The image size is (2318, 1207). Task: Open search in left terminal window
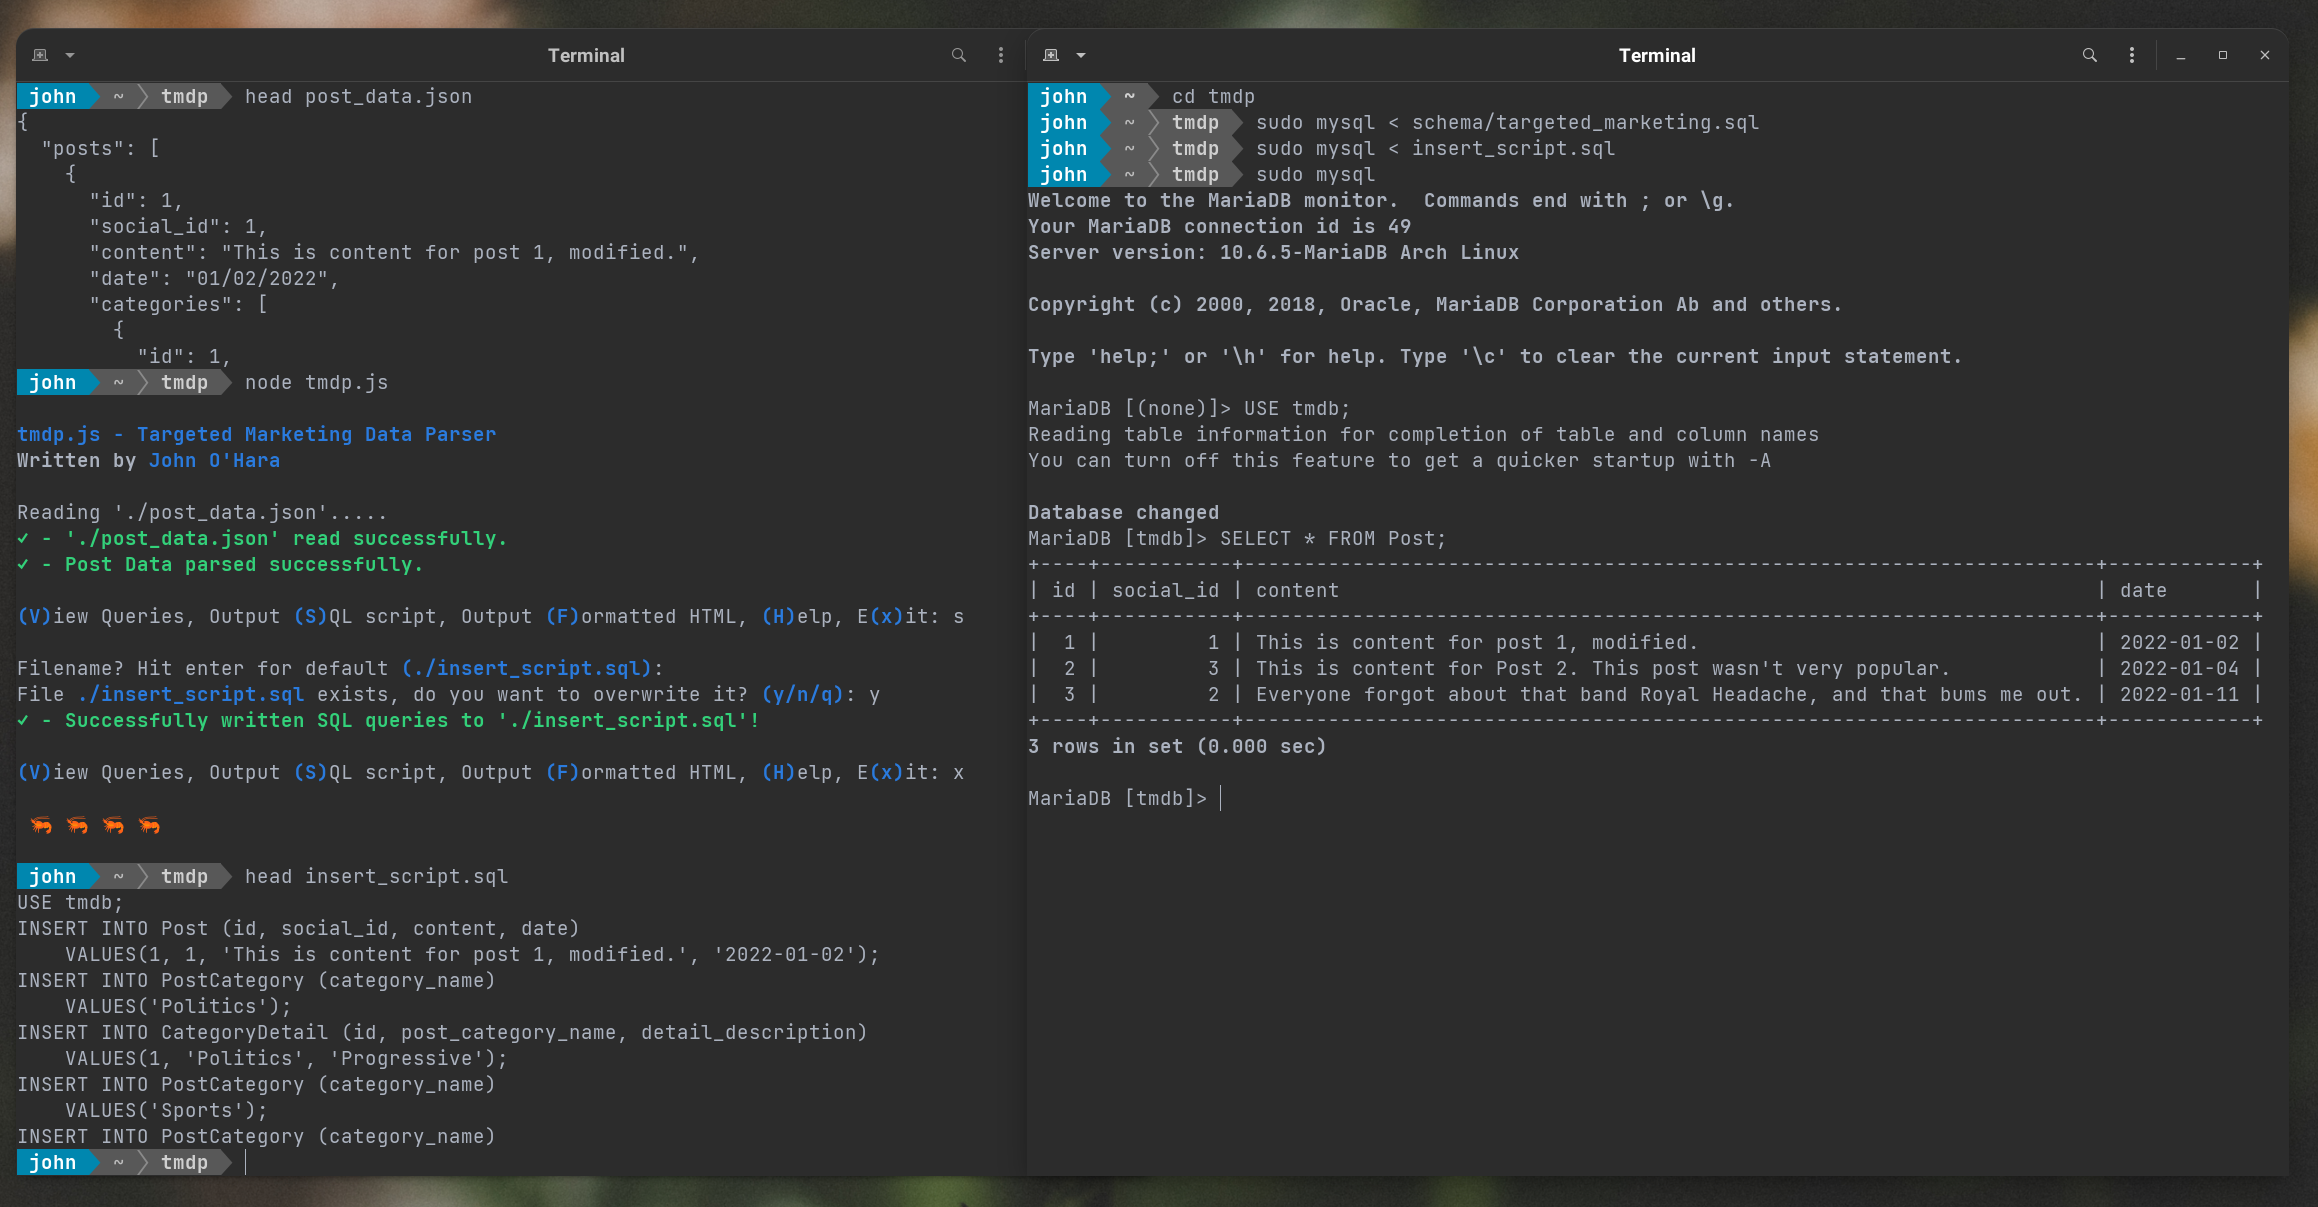click(x=959, y=55)
